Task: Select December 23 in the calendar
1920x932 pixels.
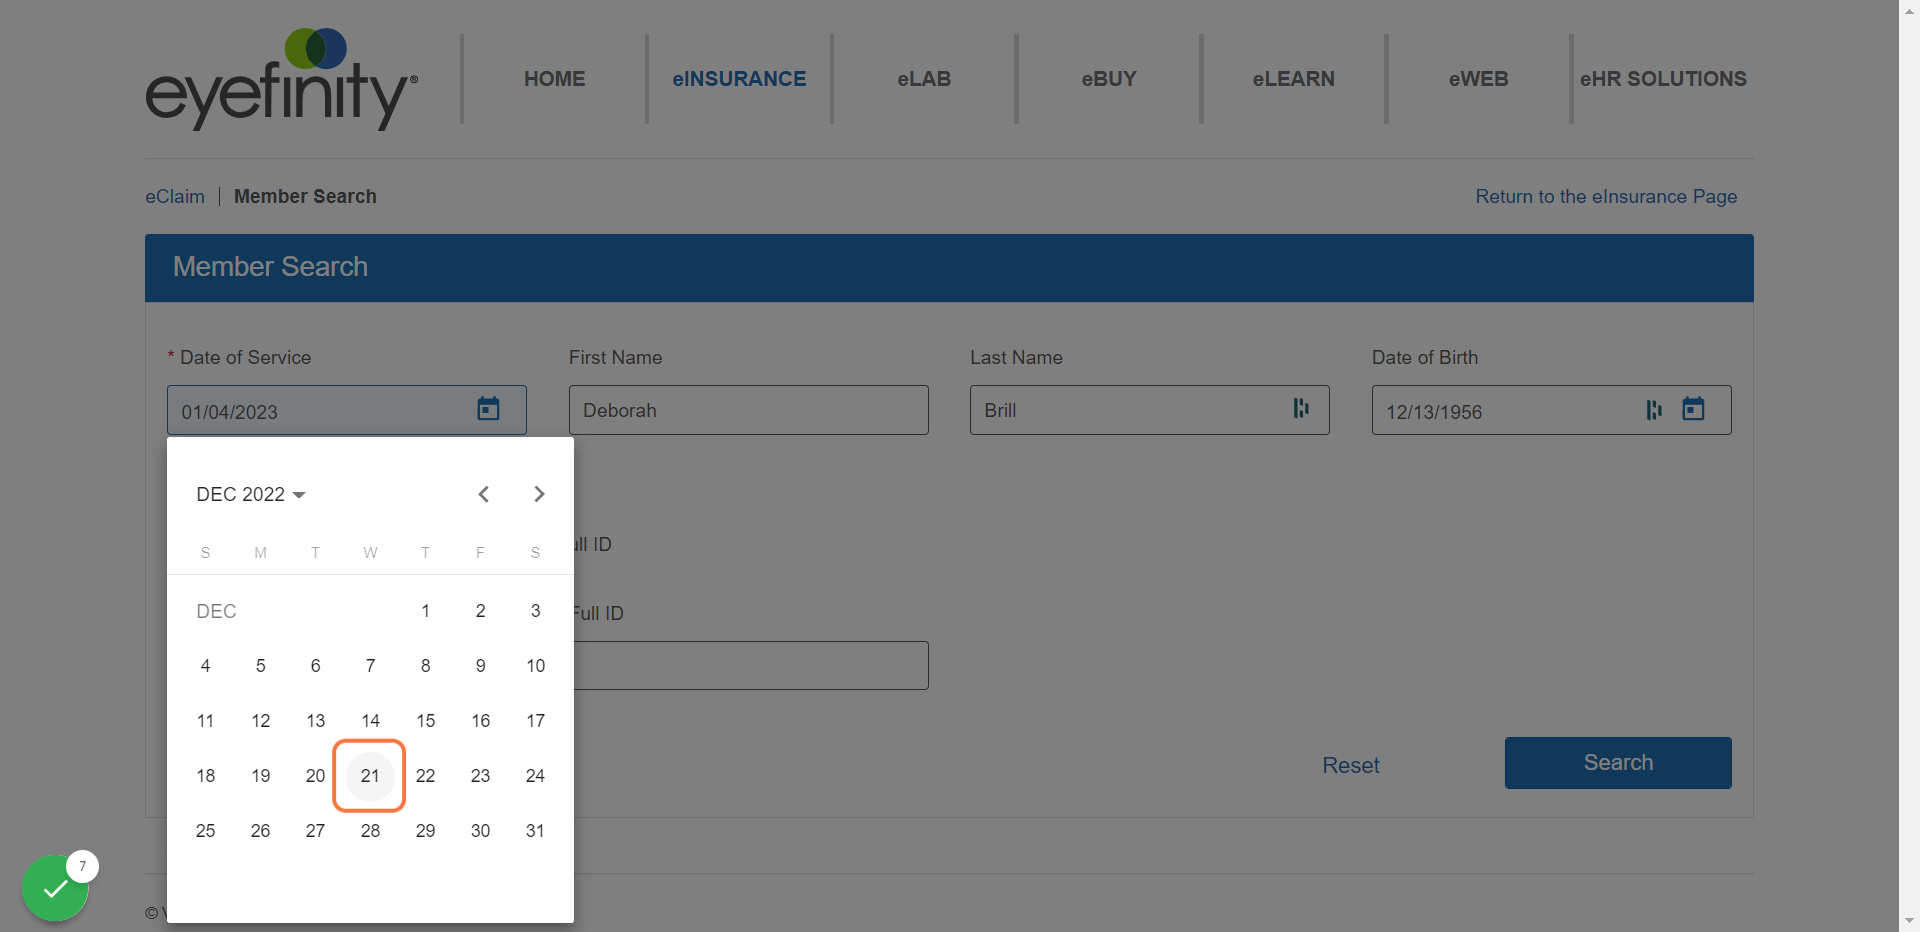Action: tap(480, 776)
